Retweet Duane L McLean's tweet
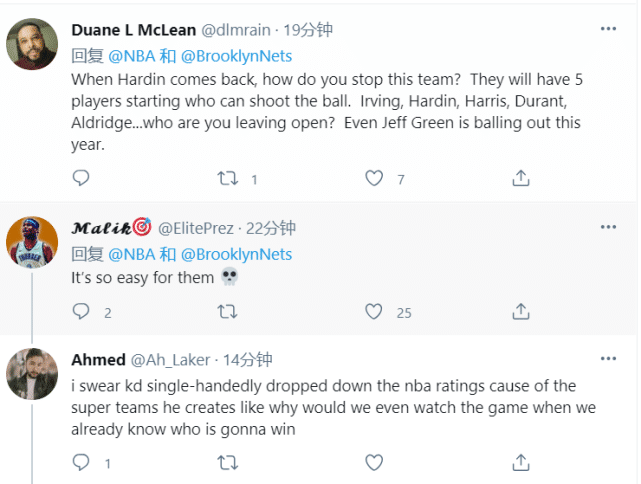The height and width of the screenshot is (484, 641). [228, 178]
